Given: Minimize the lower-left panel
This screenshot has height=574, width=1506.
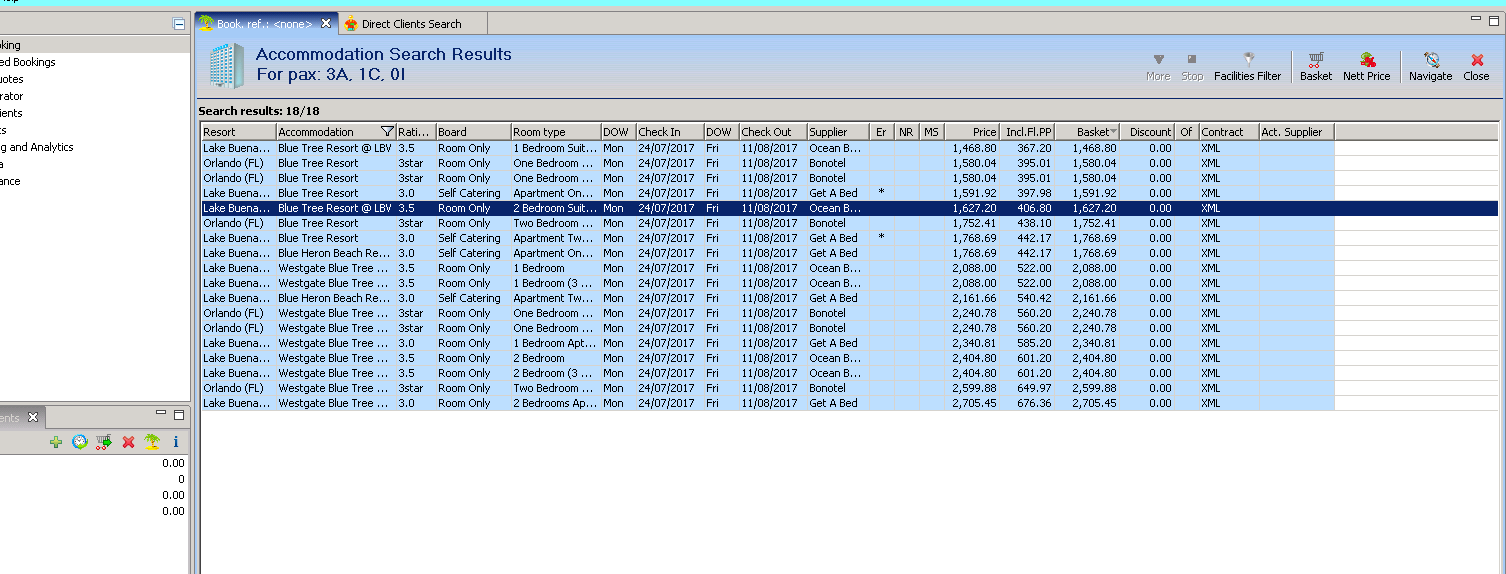Looking at the screenshot, I should (161, 413).
